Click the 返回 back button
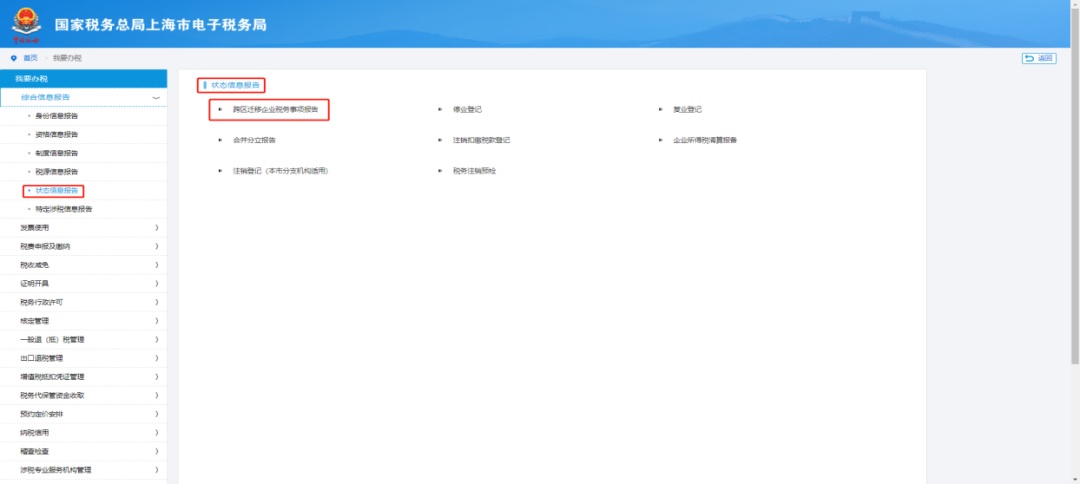This screenshot has height=484, width=1080. [1039, 58]
